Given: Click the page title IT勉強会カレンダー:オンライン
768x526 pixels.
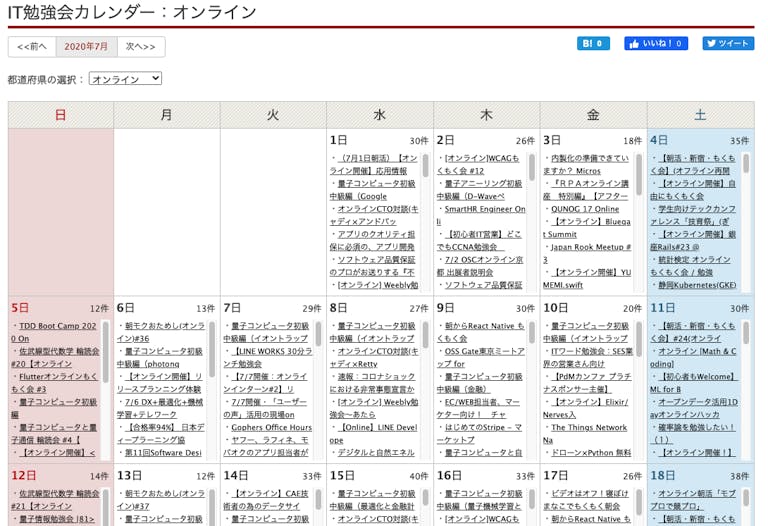Looking at the screenshot, I should coord(132,12).
